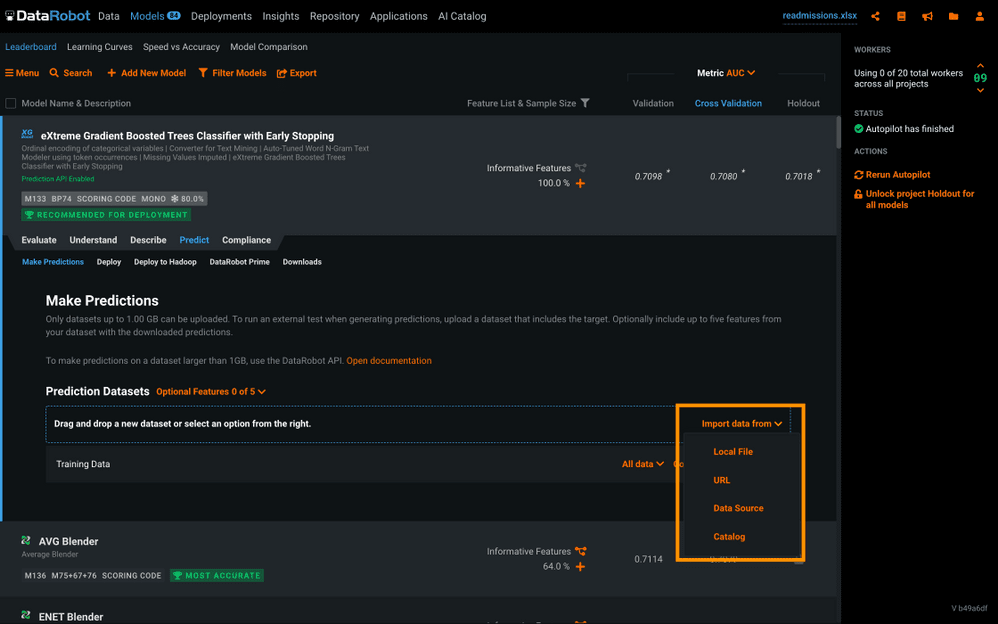Sort by the Cross Validation column header
This screenshot has width=998, height=624.
click(728, 103)
